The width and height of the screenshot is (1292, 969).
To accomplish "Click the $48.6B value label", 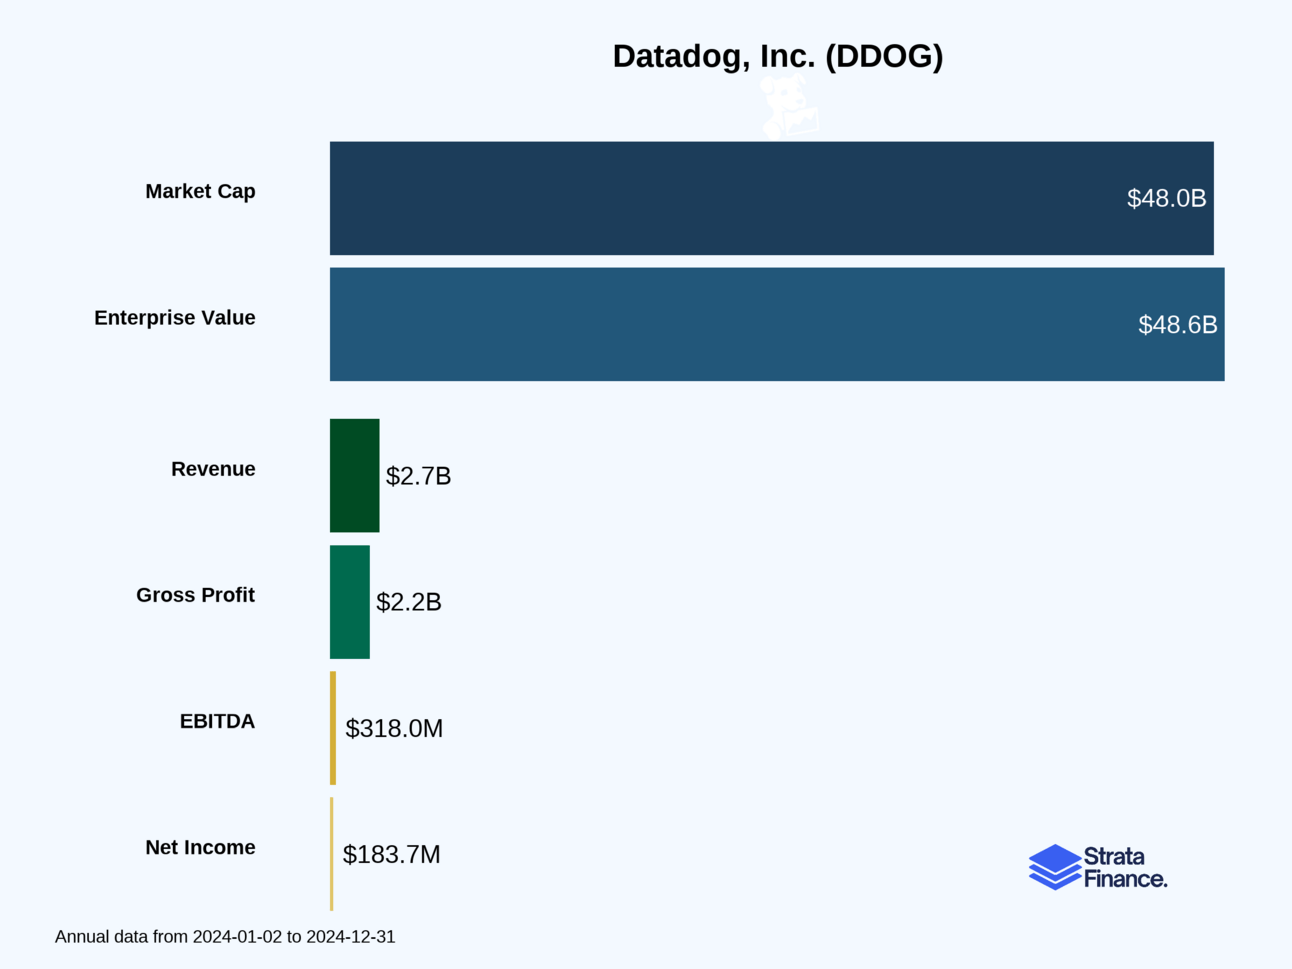I will click(x=1178, y=324).
